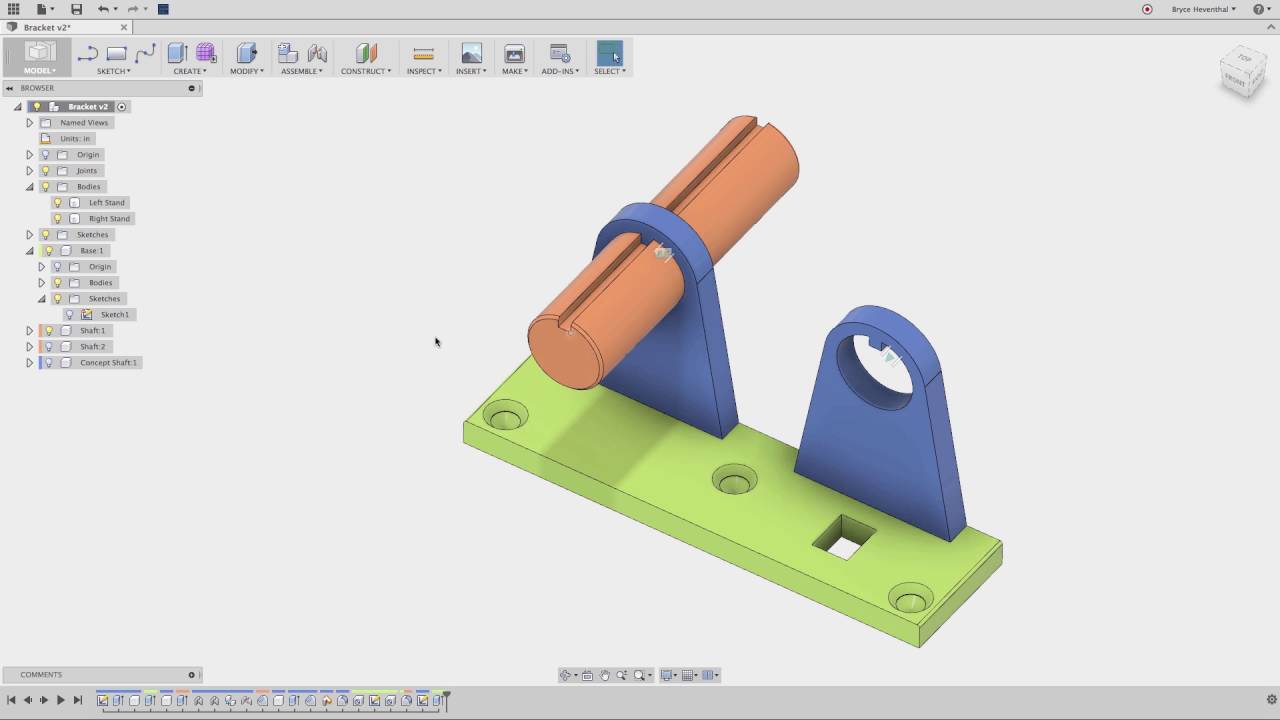
Task: Expand the Shaft:2 component
Action: click(x=29, y=346)
